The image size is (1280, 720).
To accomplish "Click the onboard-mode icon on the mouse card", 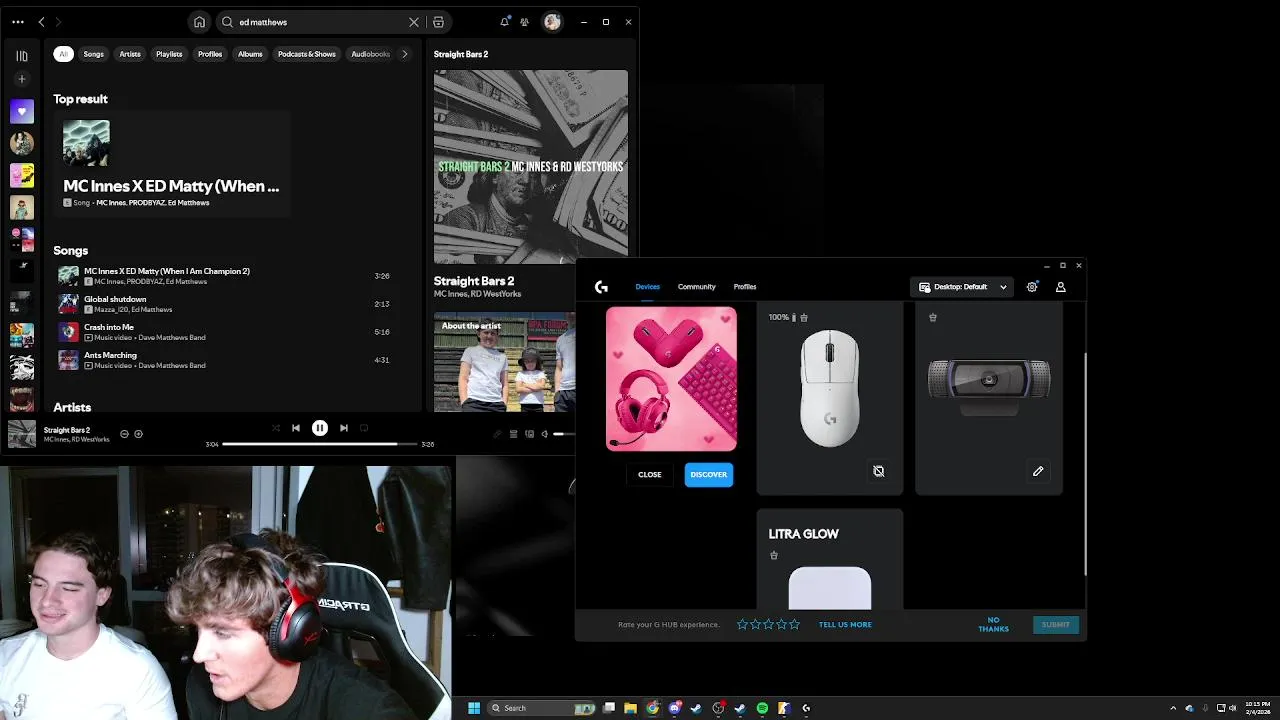I will tap(879, 471).
